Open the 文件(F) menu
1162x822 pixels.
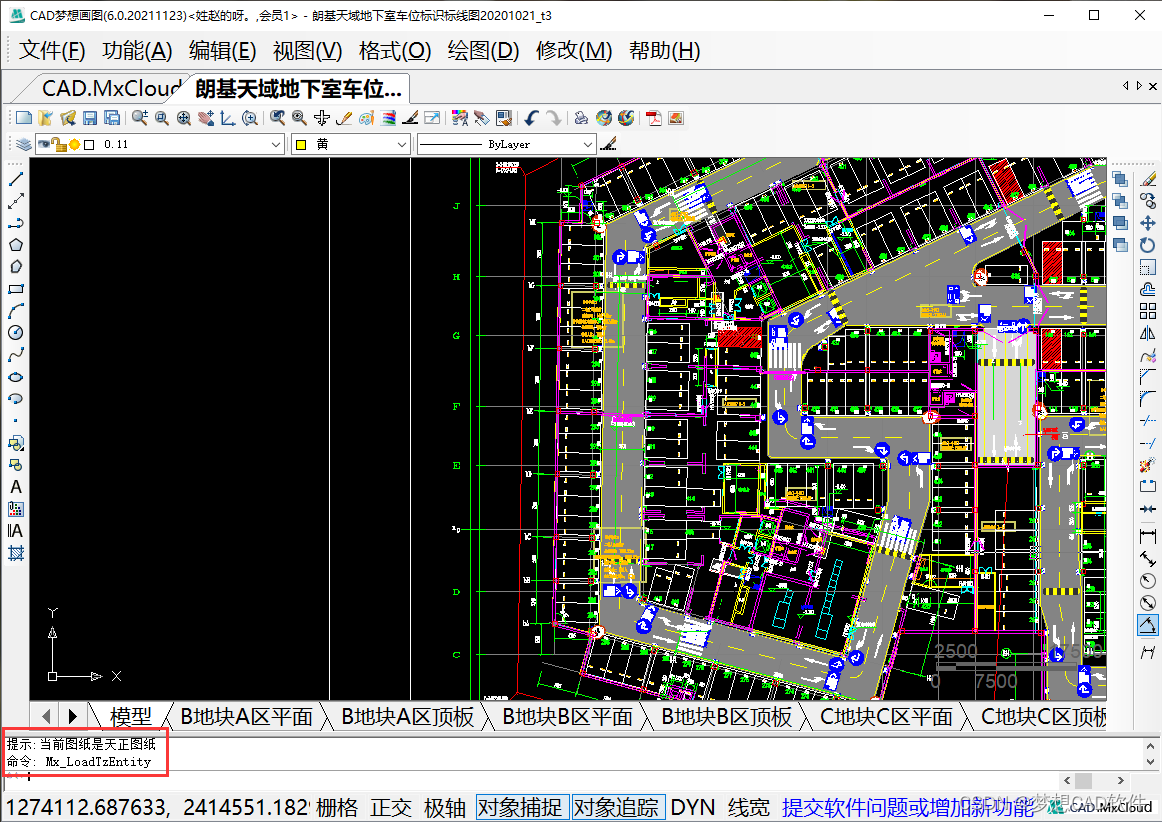point(52,50)
